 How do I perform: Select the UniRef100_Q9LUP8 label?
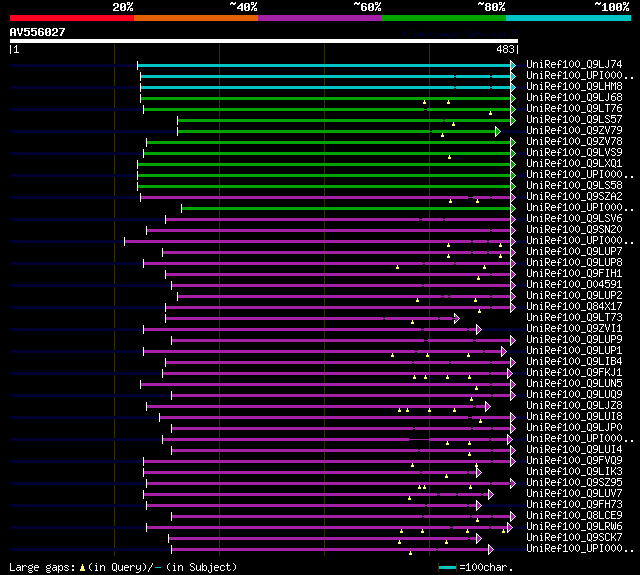574,263
